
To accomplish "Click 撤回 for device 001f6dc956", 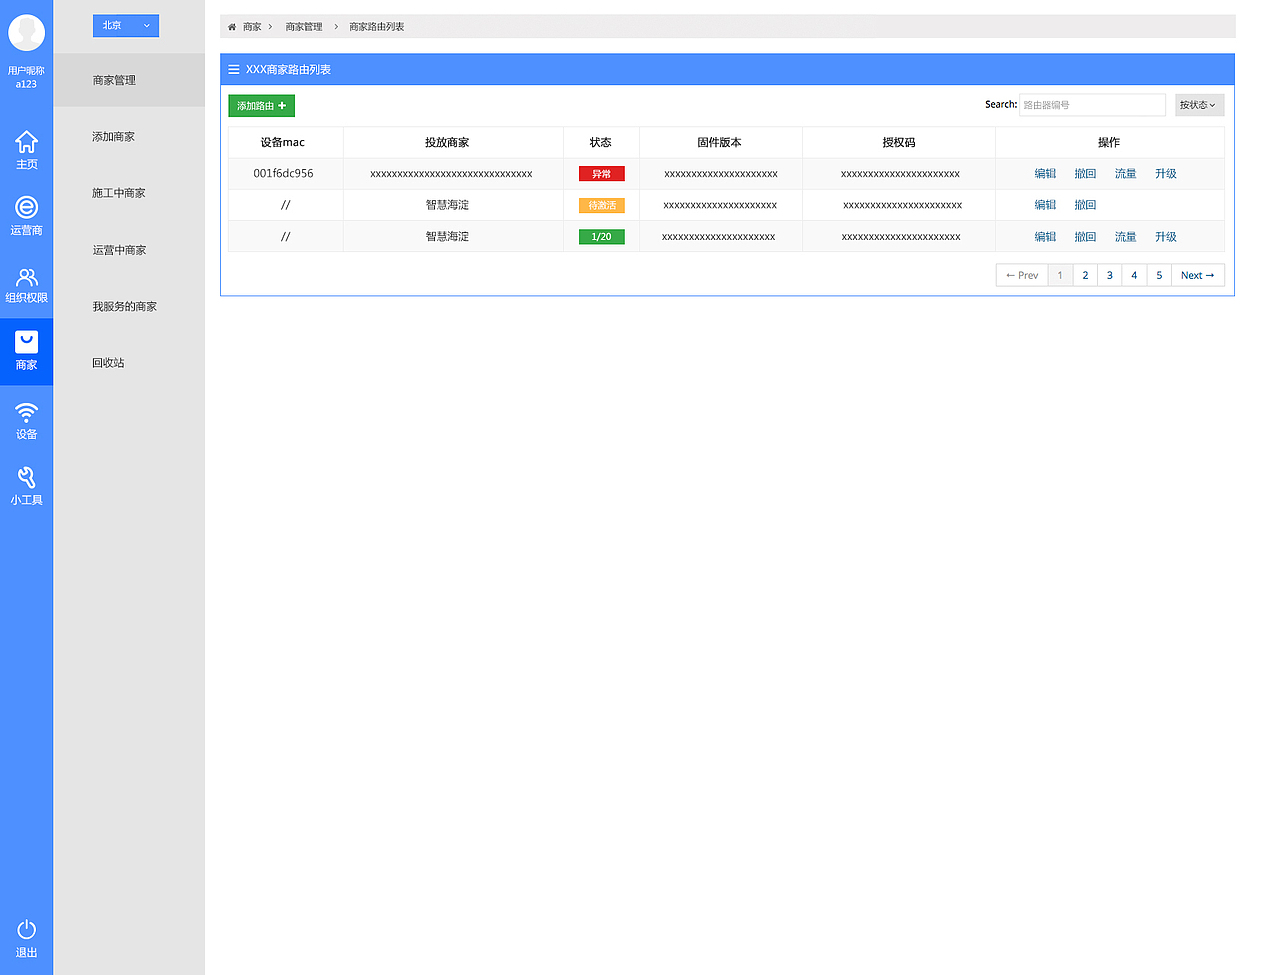I will (1085, 174).
